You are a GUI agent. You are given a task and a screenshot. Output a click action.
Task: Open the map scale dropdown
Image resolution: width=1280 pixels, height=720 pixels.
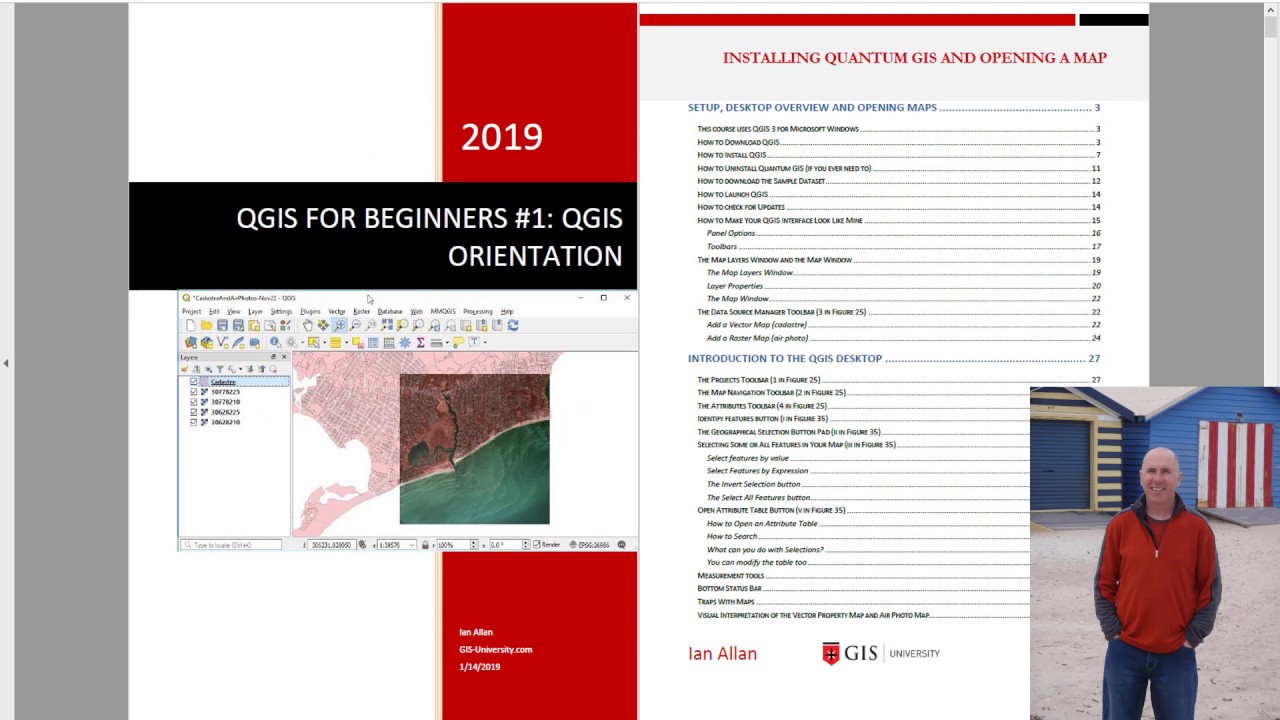pyautogui.click(x=412, y=545)
